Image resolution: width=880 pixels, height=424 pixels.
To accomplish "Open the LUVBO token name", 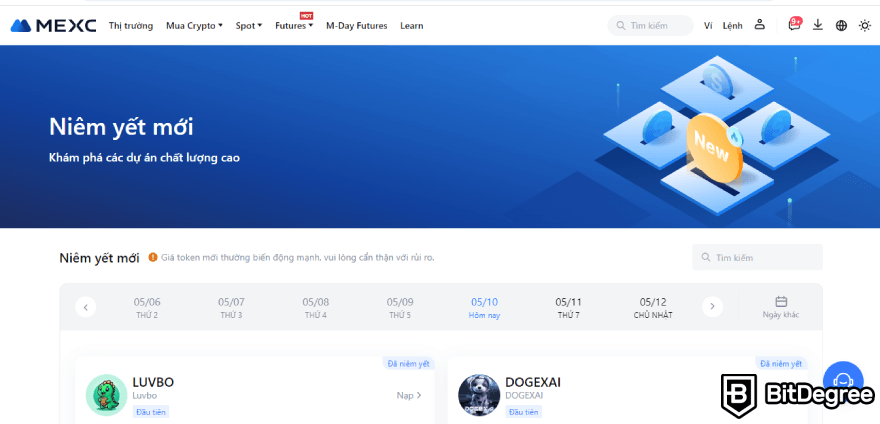I will coord(153,382).
